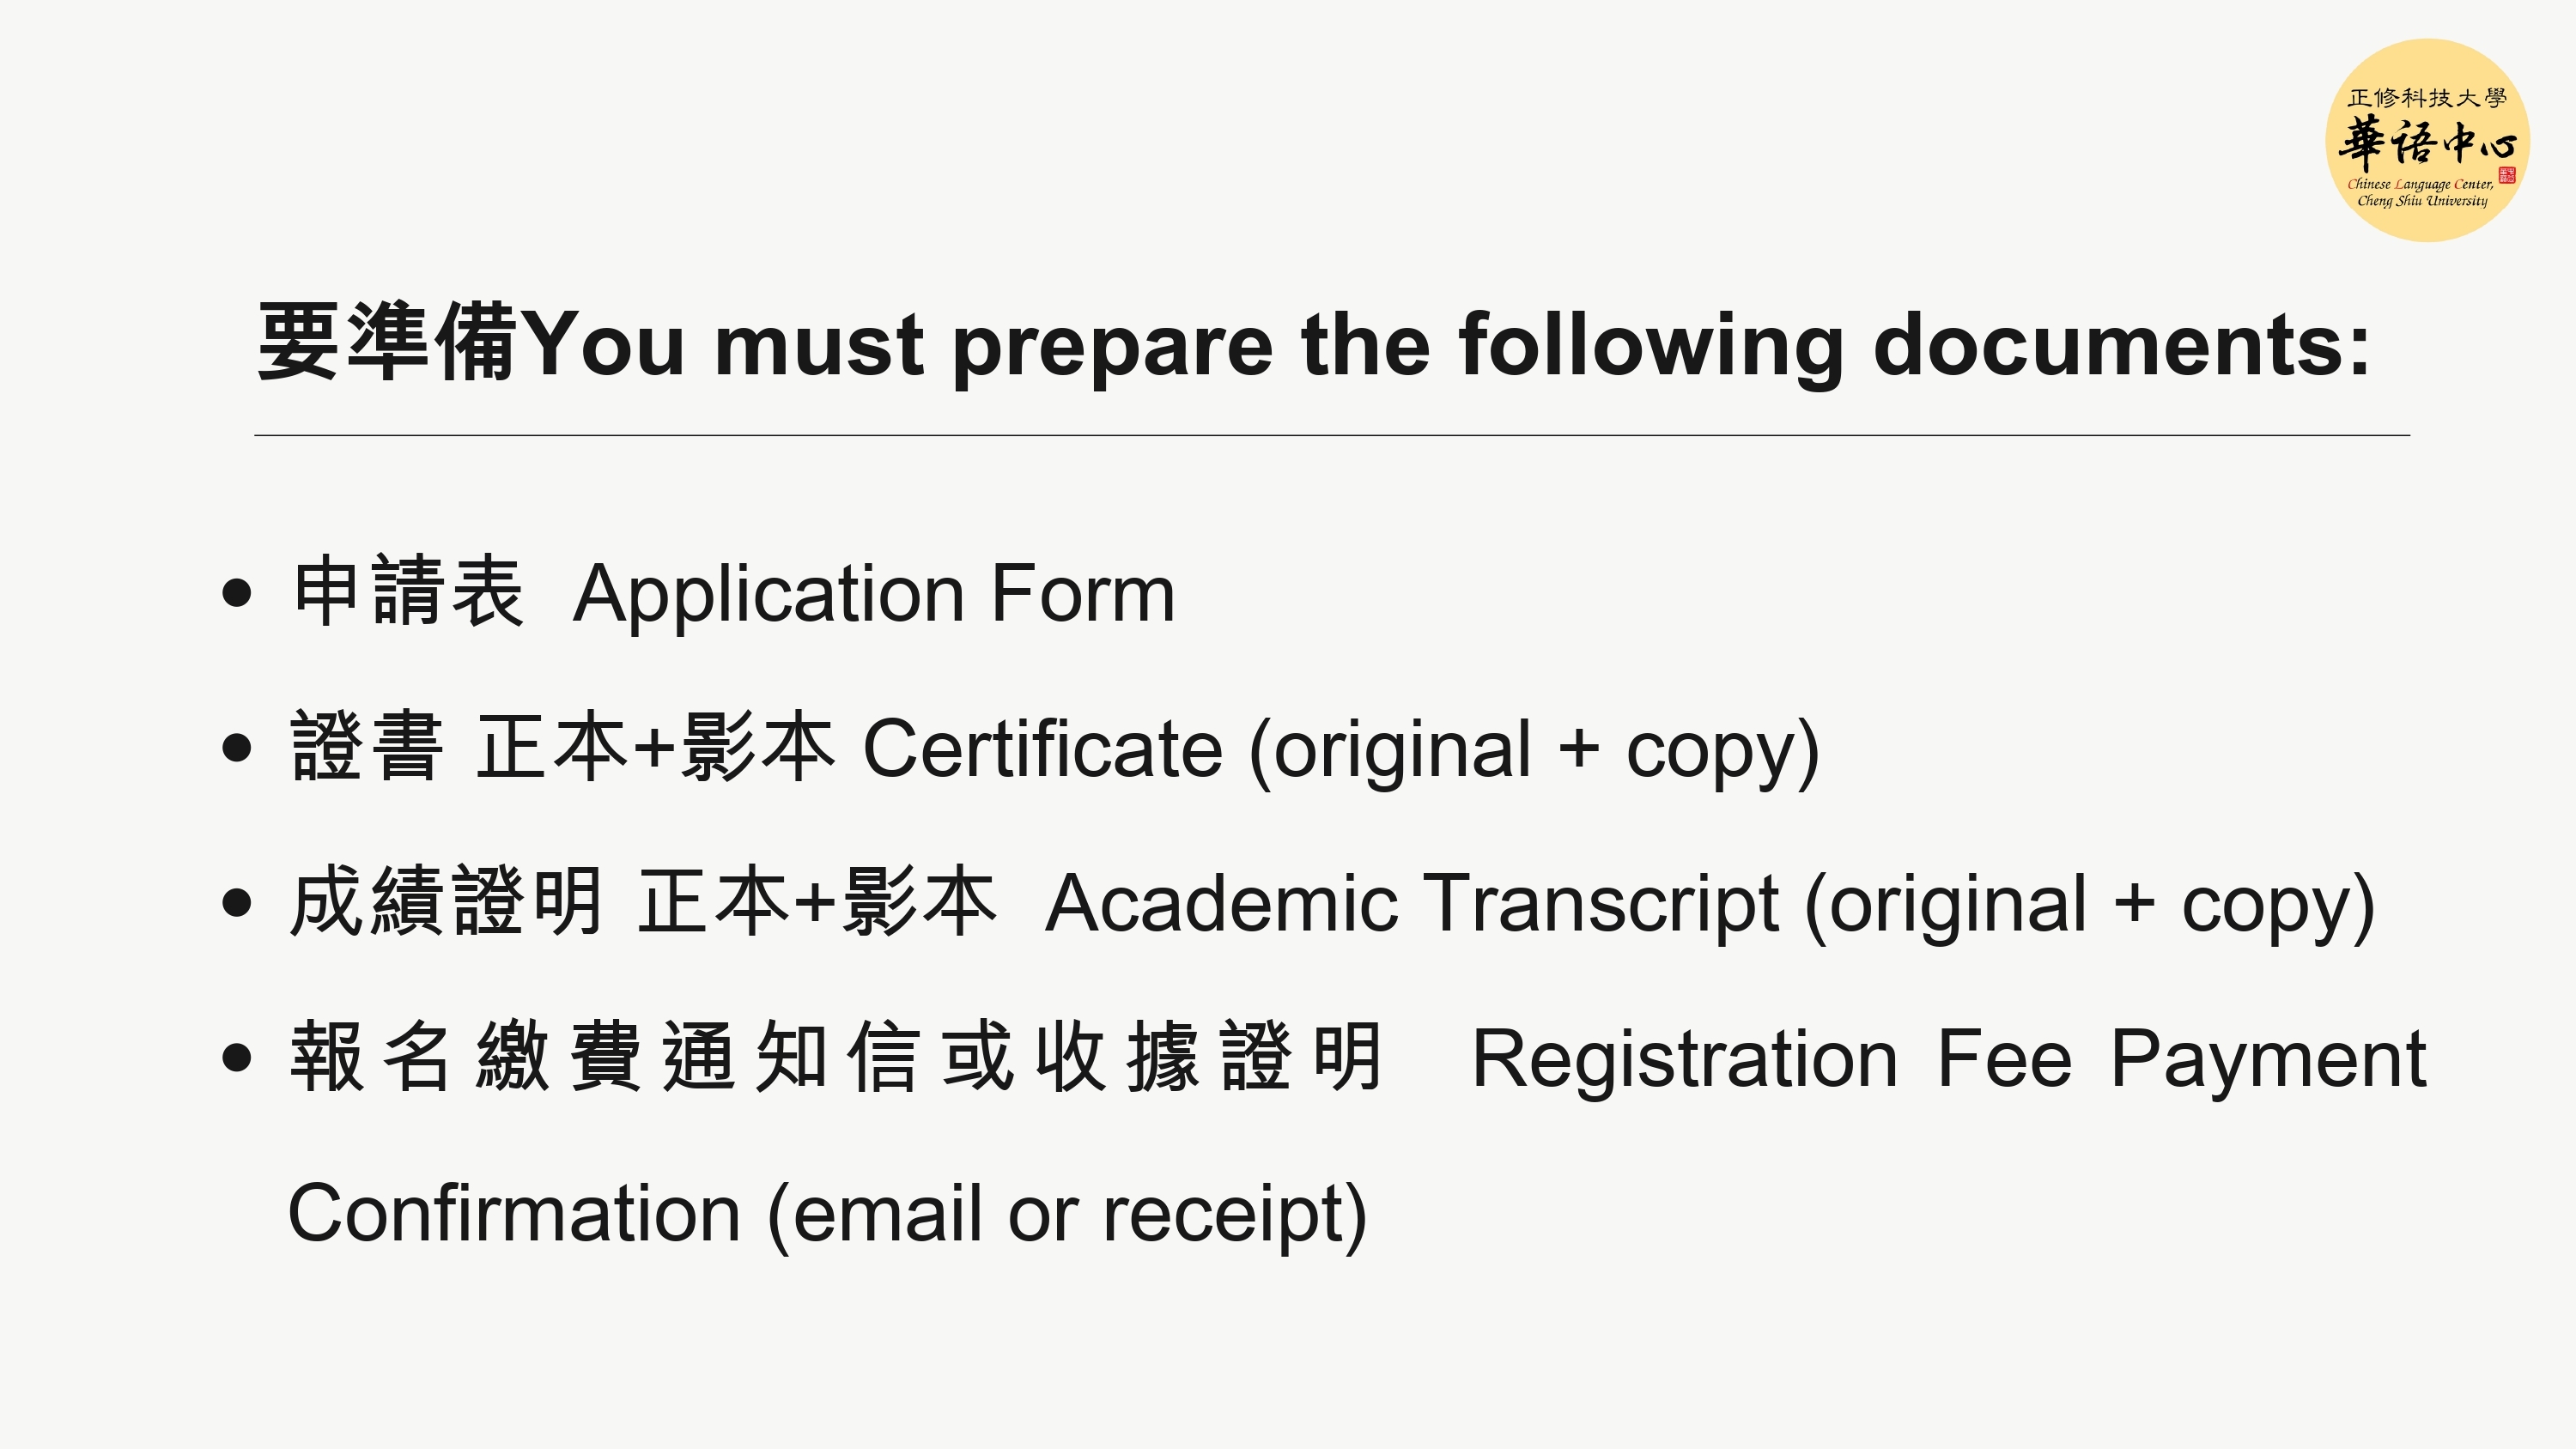Click the 正修科技大學 text atop the logo
The image size is (2576, 1449).
(2426, 98)
